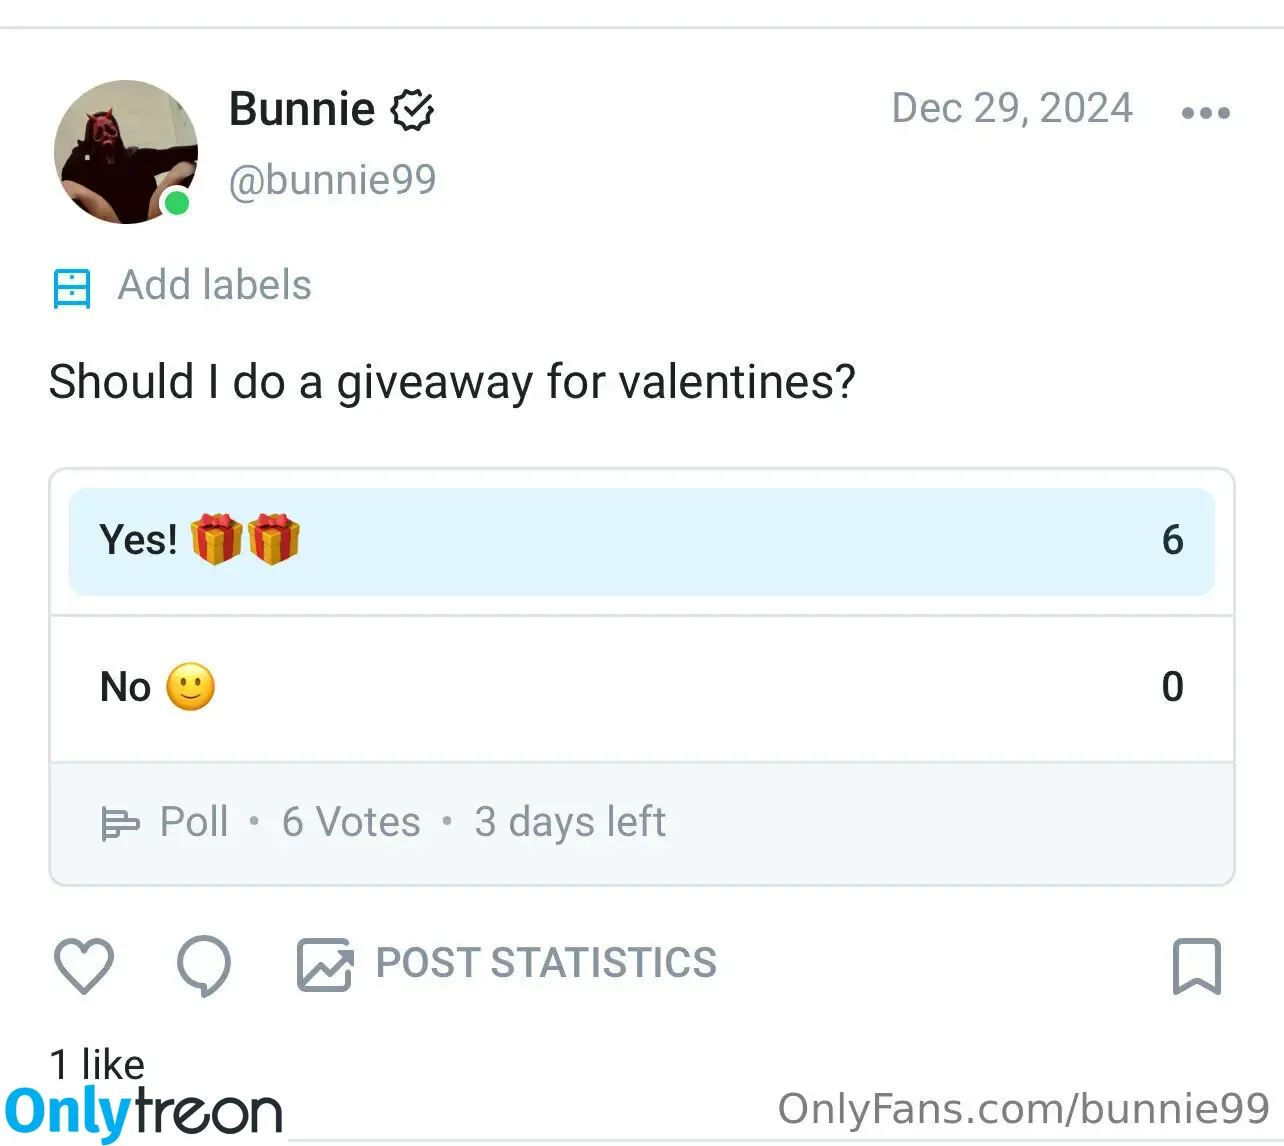Click the Bunnie display name

[302, 109]
